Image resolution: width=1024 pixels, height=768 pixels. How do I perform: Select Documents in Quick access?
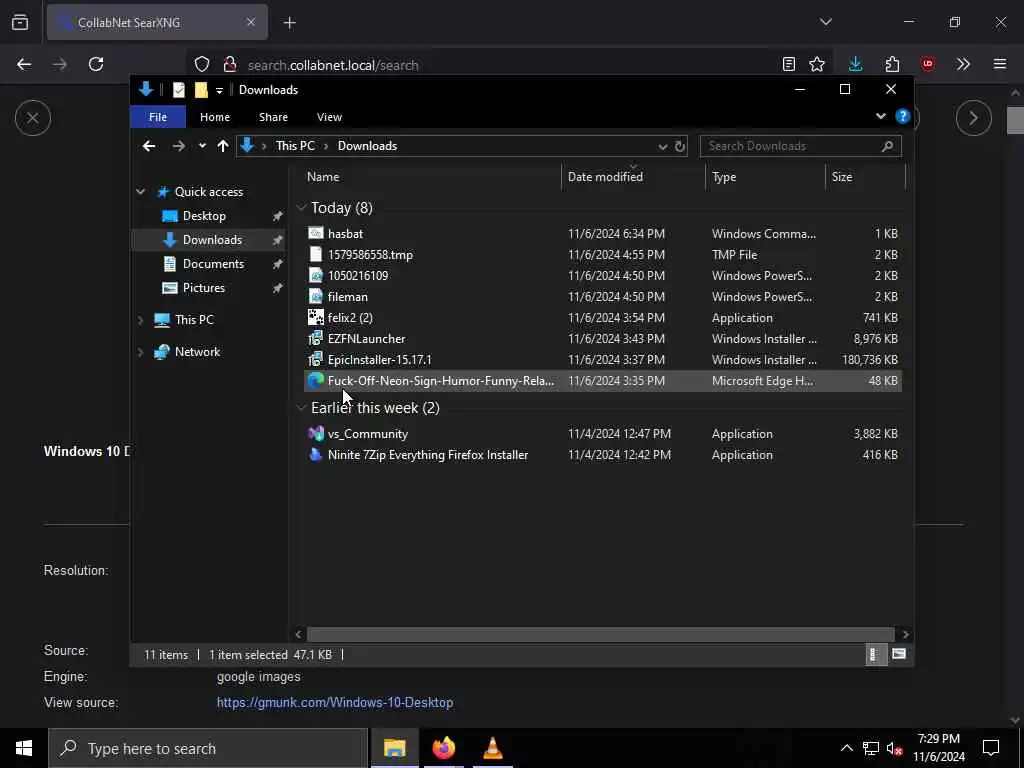tap(213, 264)
